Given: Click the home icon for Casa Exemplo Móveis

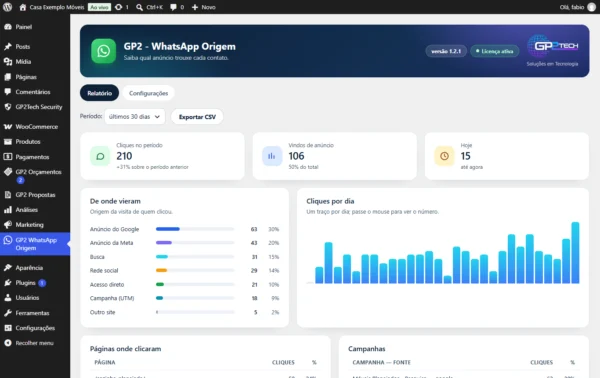Looking at the screenshot, I should [x=23, y=7].
